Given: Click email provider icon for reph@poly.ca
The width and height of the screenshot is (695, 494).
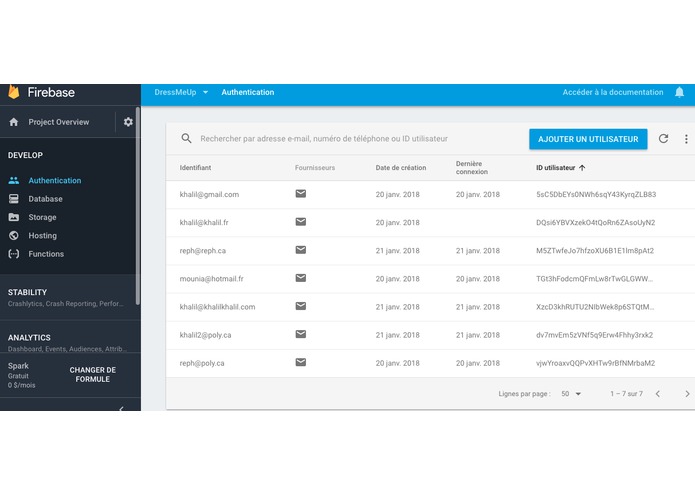Looking at the screenshot, I should click(x=301, y=362).
